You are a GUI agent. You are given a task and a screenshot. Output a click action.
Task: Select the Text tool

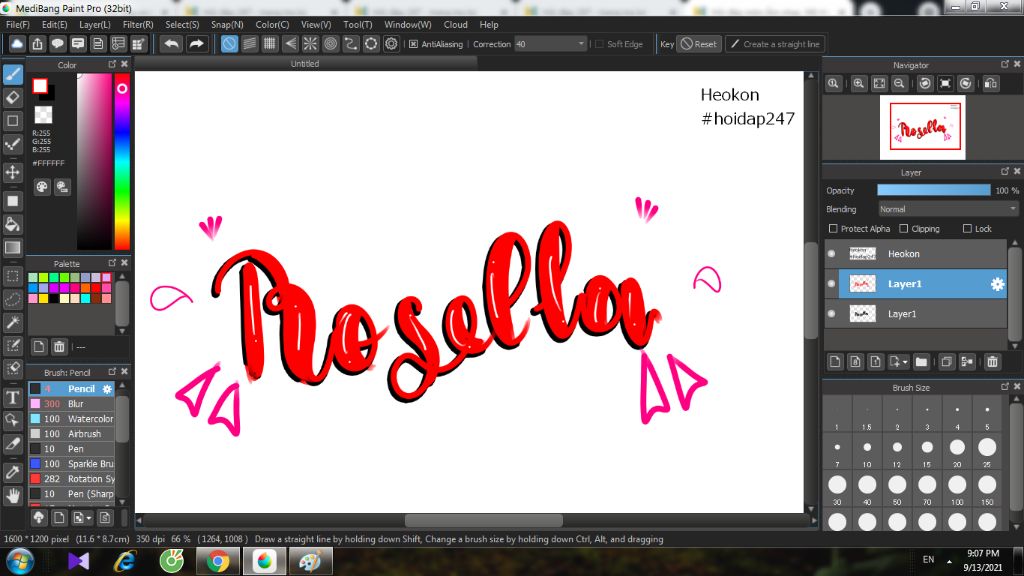[12, 397]
